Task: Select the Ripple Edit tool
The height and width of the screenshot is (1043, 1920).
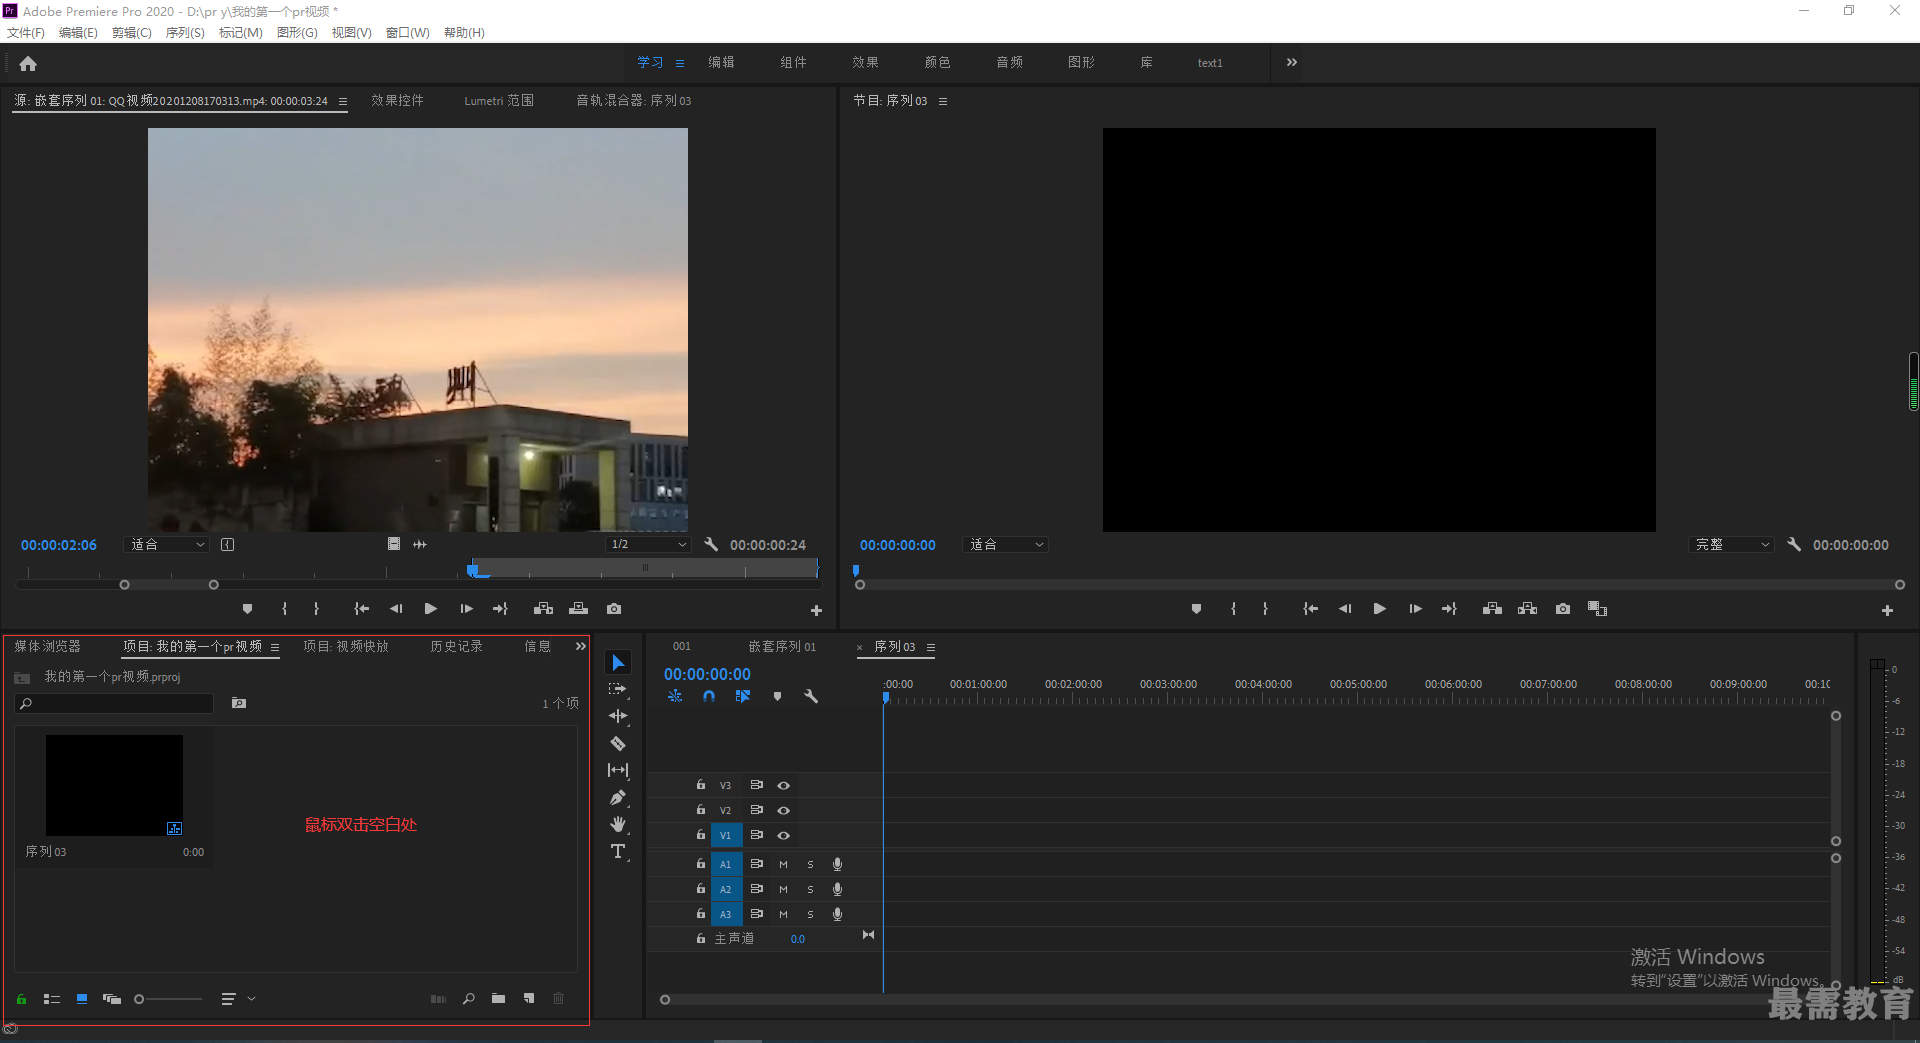Action: point(618,716)
